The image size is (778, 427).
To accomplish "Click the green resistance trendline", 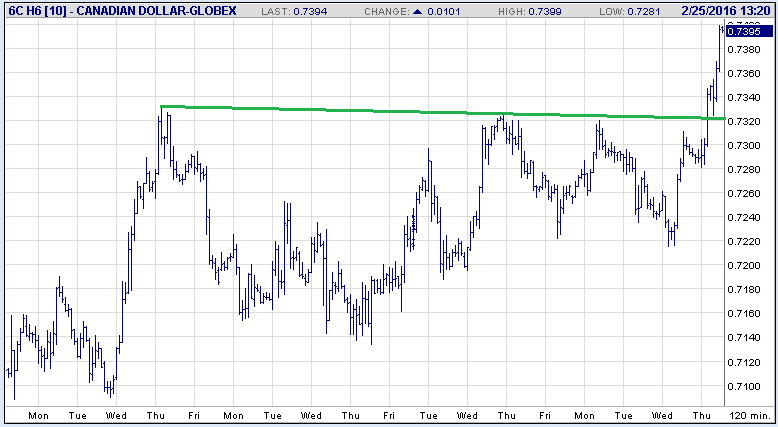I will tap(400, 112).
